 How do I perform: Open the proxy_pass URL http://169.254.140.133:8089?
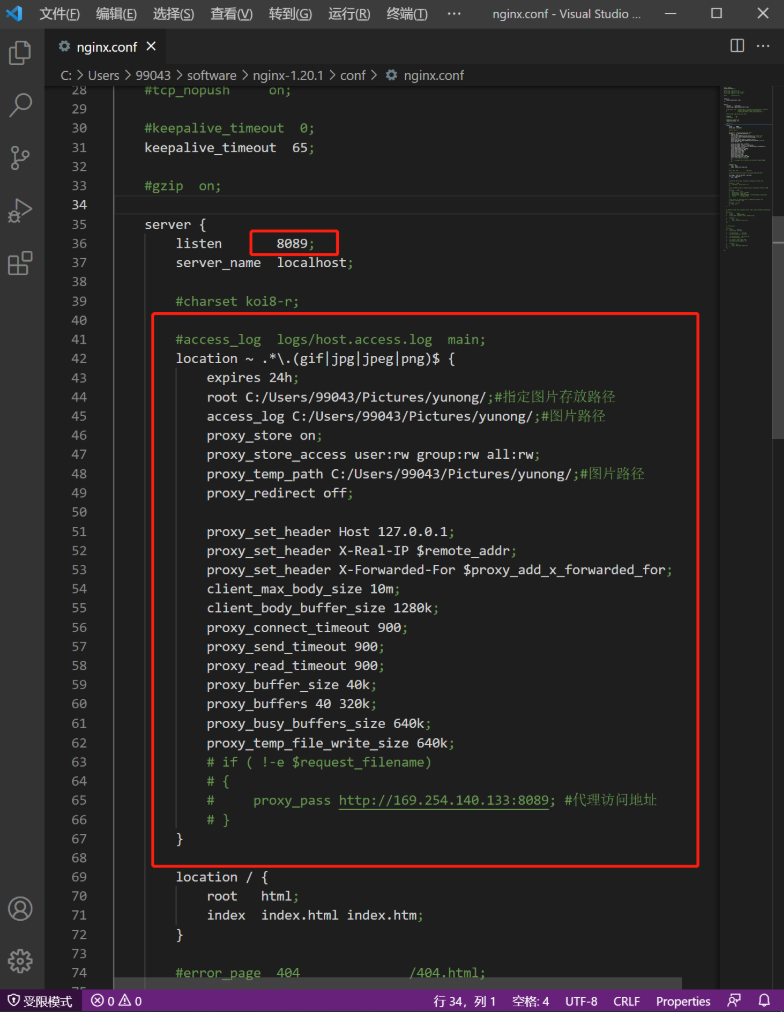coord(444,800)
